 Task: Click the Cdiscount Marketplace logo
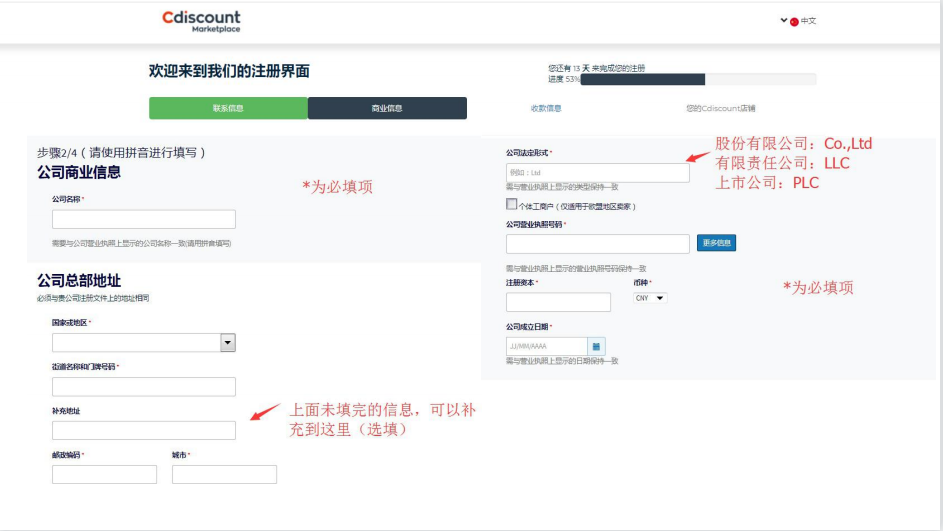tap(201, 21)
